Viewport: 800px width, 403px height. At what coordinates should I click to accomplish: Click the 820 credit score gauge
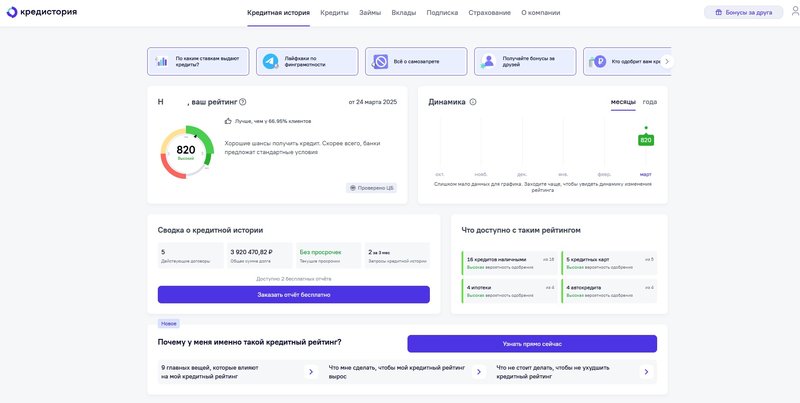(x=186, y=152)
